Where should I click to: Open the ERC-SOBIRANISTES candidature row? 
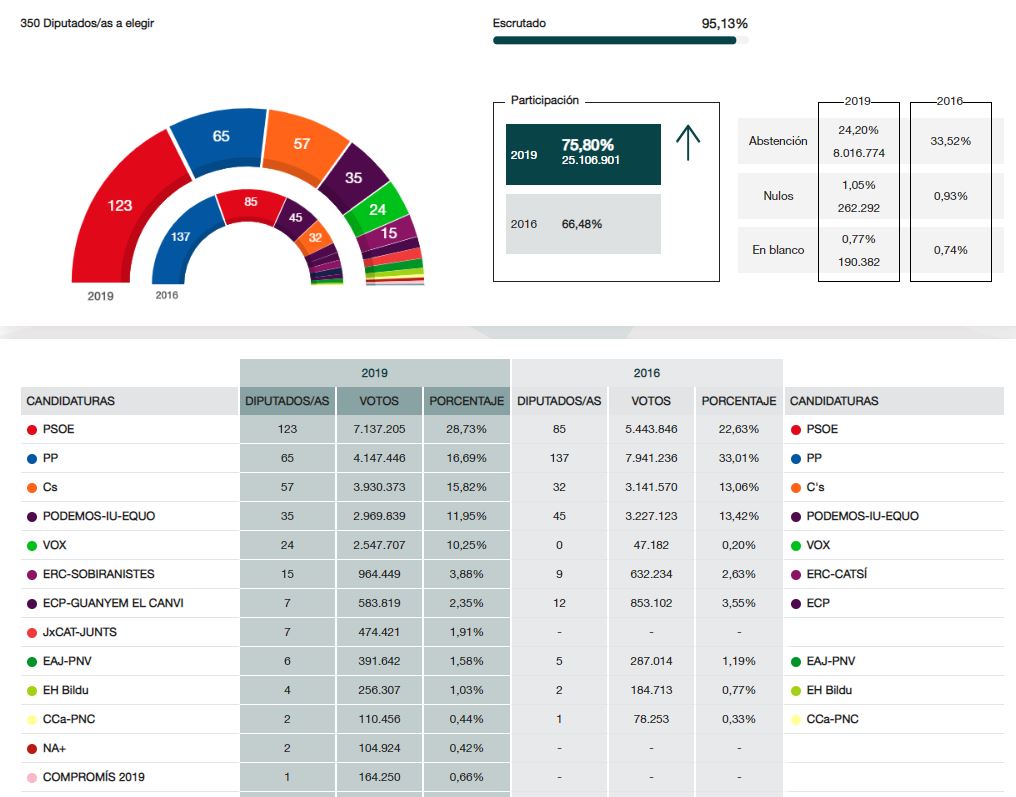coord(98,574)
